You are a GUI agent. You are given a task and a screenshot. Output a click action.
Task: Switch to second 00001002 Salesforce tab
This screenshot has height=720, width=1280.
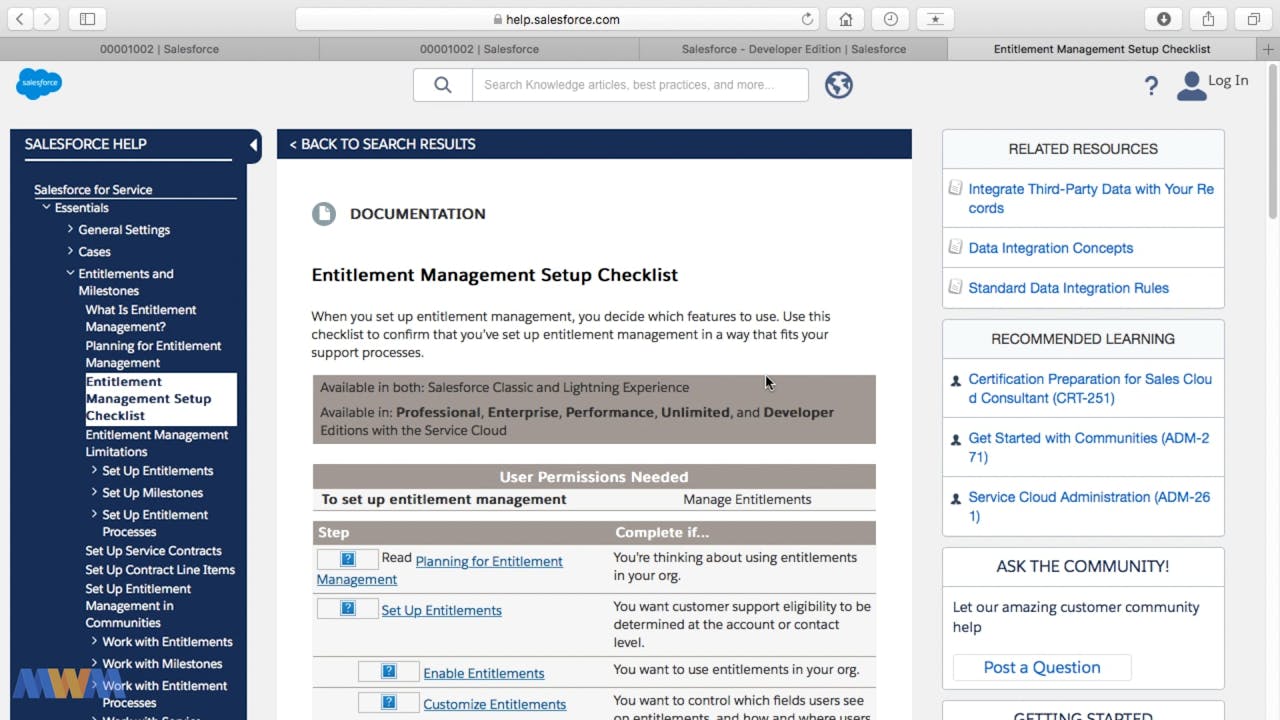(479, 48)
